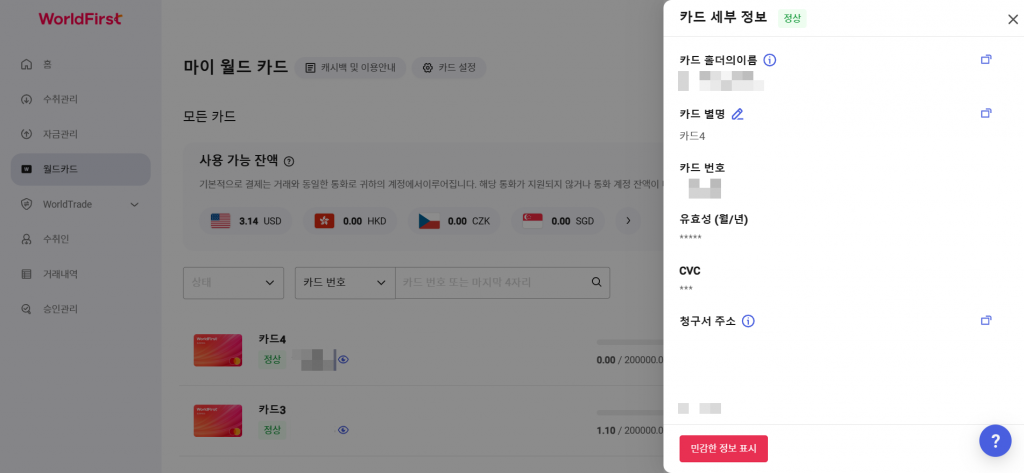This screenshot has width=1024, height=473.
Task: Copy the billing address with the copy icon
Action: coord(986,320)
